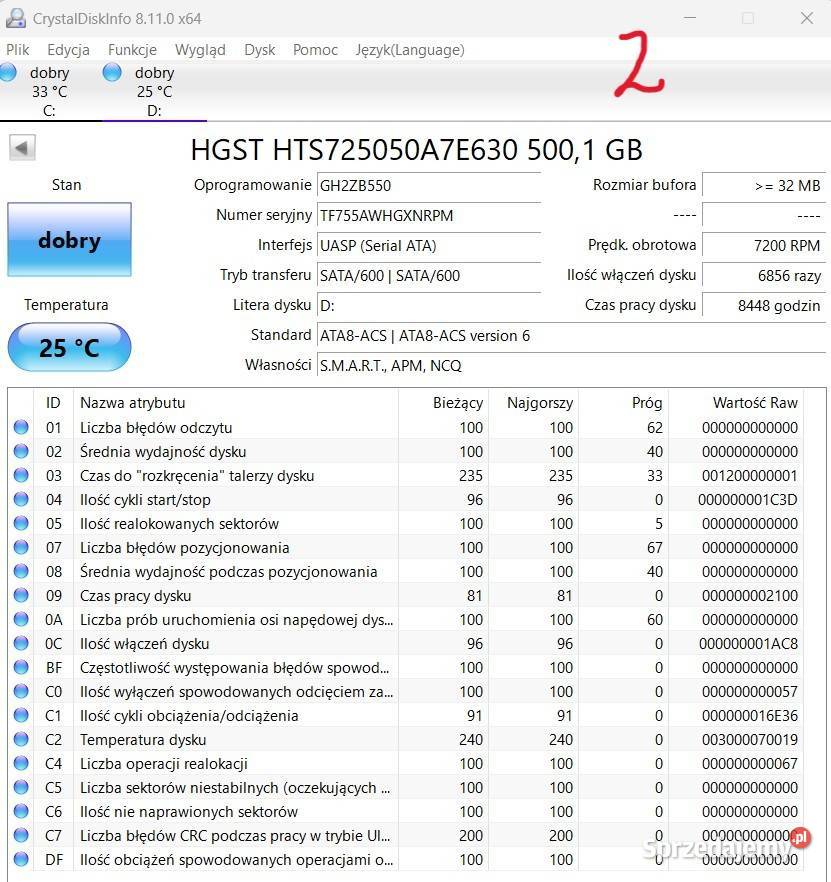Open the Pomoc menu
The image size is (831, 882).
pos(315,50)
